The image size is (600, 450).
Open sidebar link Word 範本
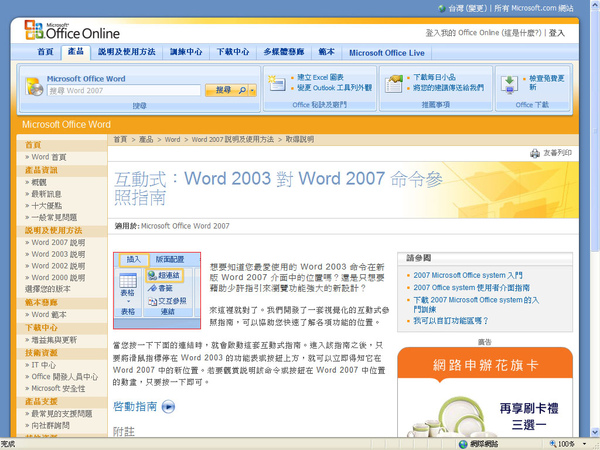point(49,315)
